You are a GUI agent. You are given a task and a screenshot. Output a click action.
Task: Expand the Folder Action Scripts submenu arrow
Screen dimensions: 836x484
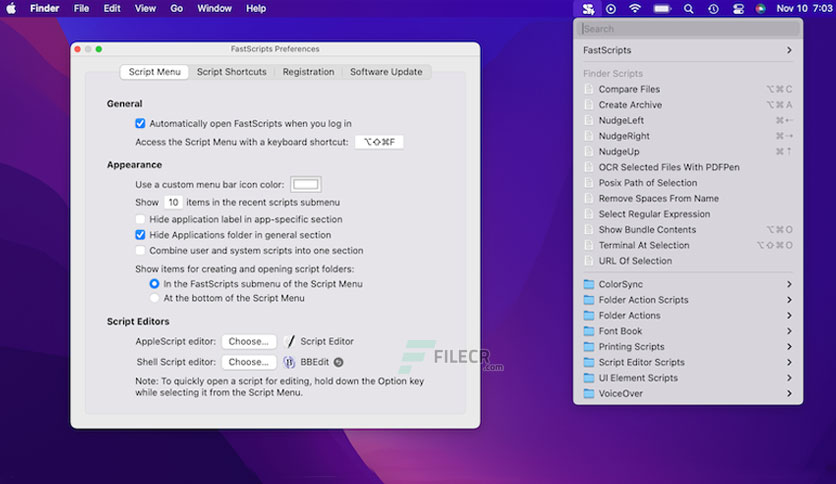789,300
